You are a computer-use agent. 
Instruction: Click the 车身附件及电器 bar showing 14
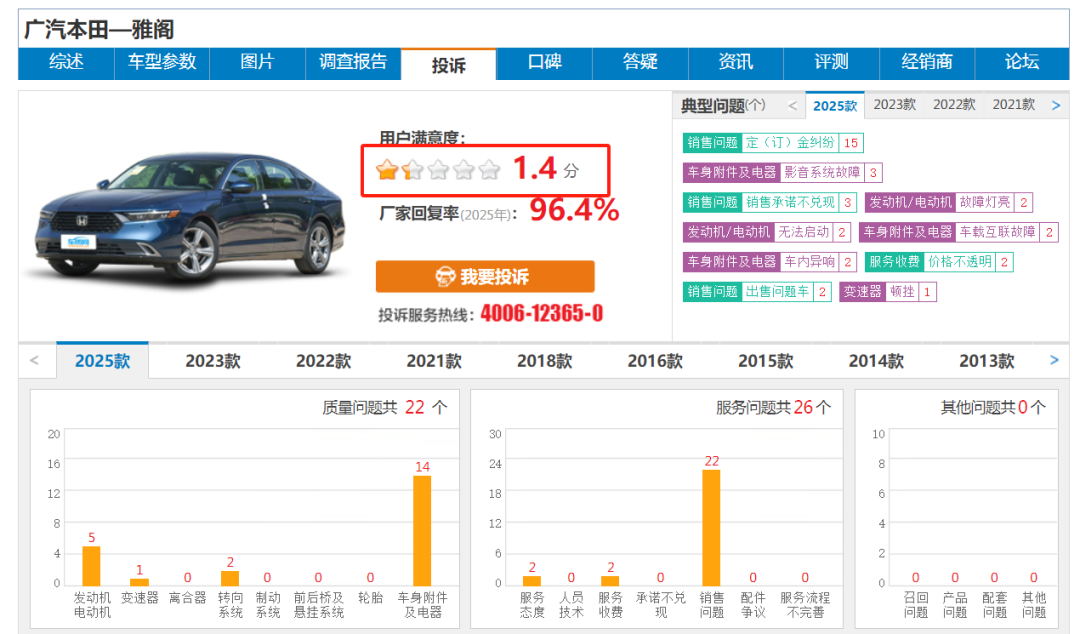422,531
